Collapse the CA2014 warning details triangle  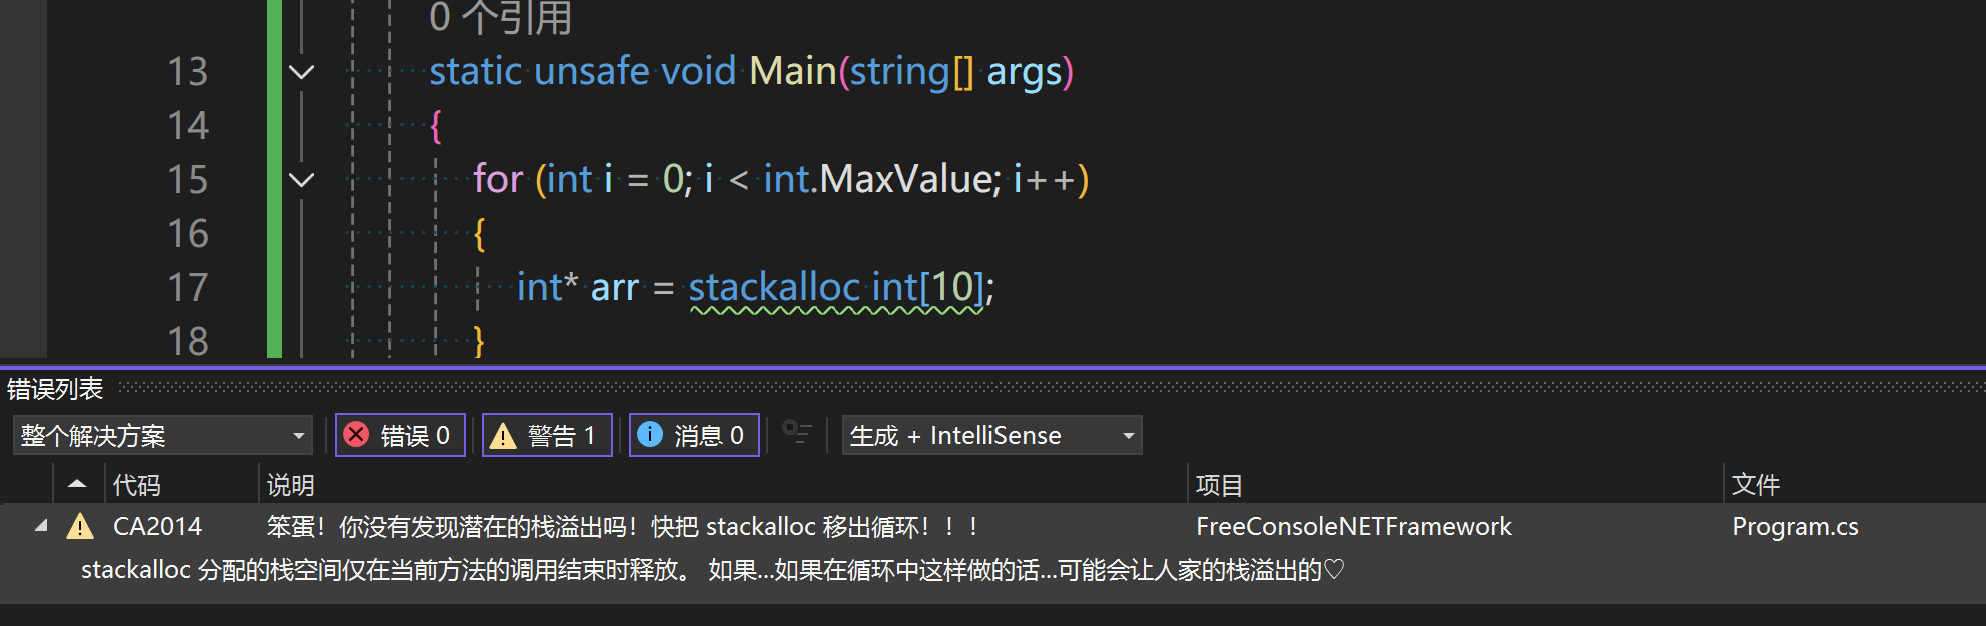[x=41, y=526]
